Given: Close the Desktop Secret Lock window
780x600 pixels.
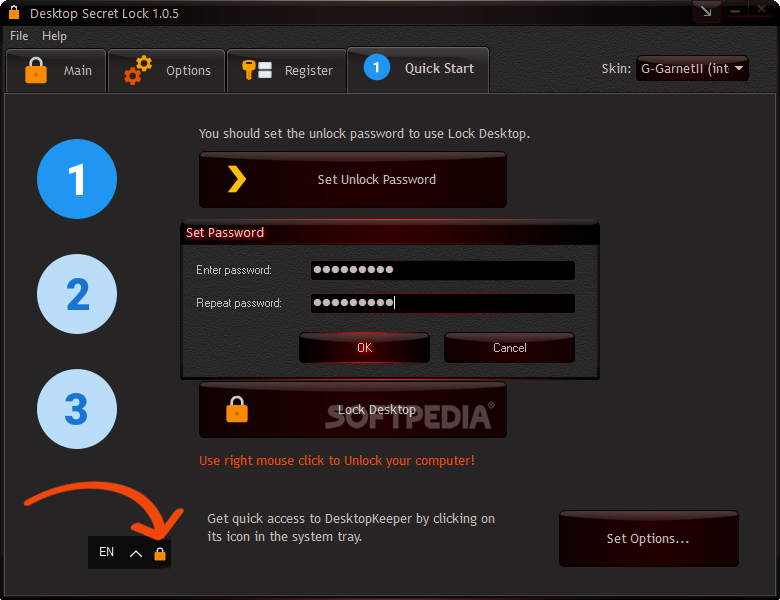Looking at the screenshot, I should [762, 9].
